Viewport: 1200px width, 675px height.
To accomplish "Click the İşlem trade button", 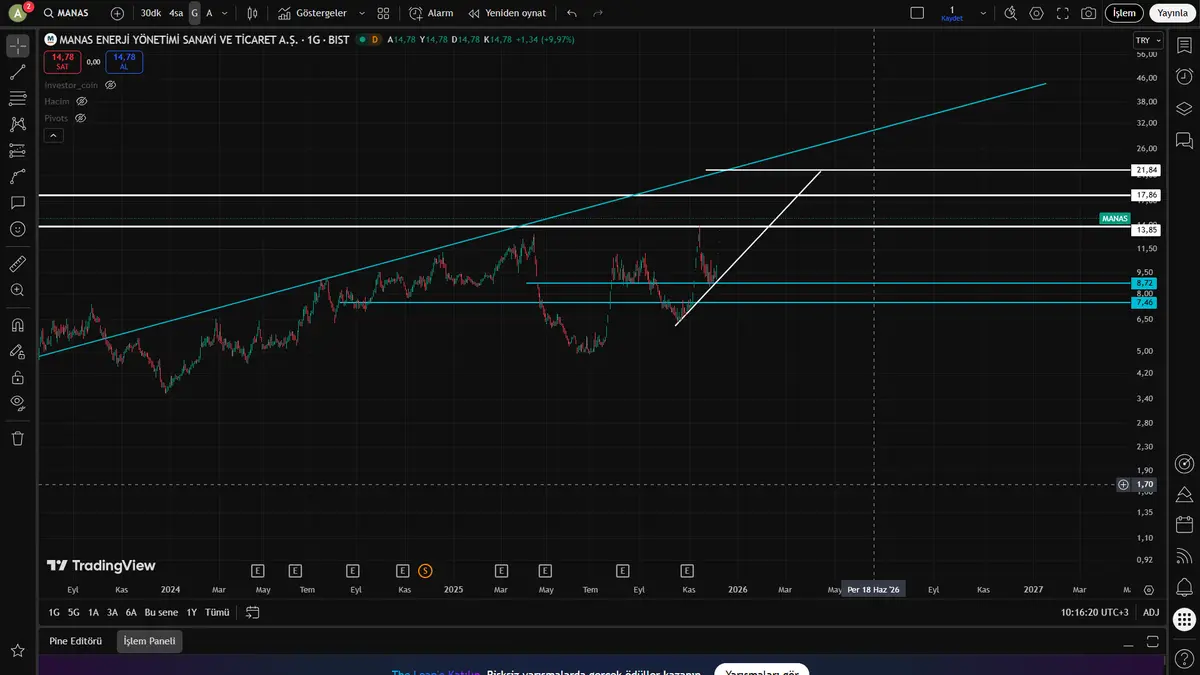I will click(1125, 13).
